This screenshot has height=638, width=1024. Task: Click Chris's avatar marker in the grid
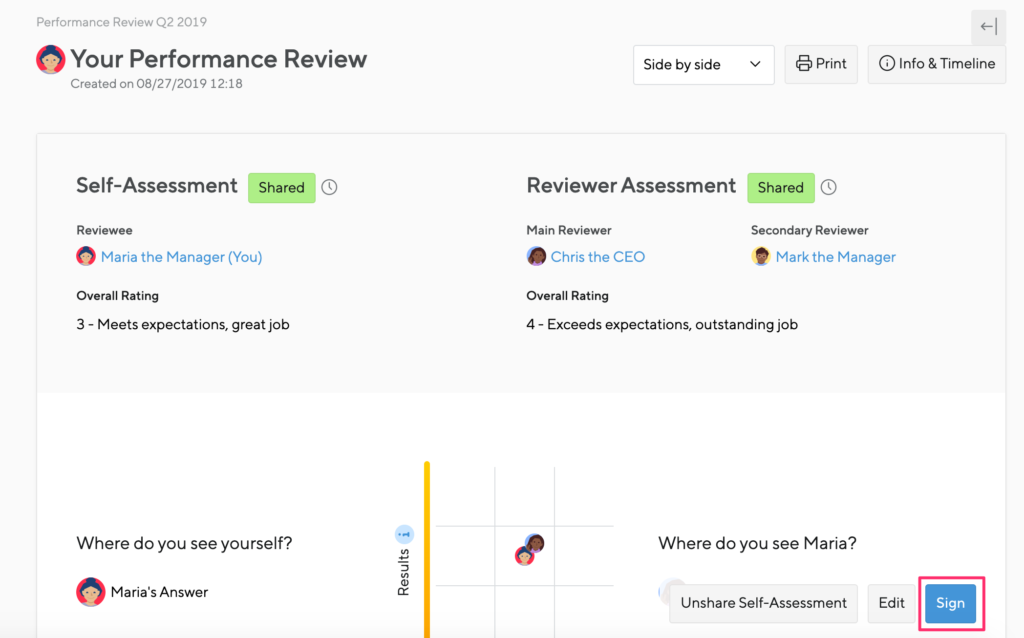click(x=535, y=543)
